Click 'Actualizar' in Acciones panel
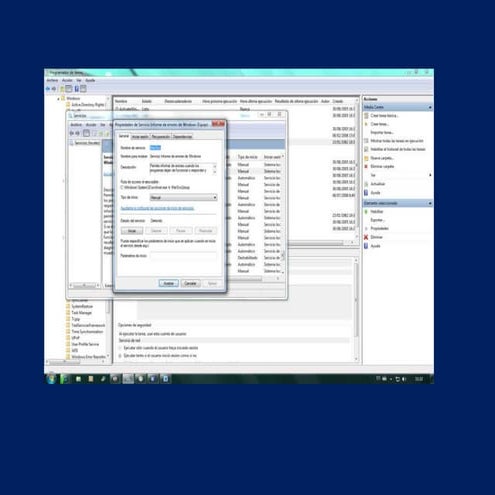This screenshot has width=495, height=495. coord(378,184)
